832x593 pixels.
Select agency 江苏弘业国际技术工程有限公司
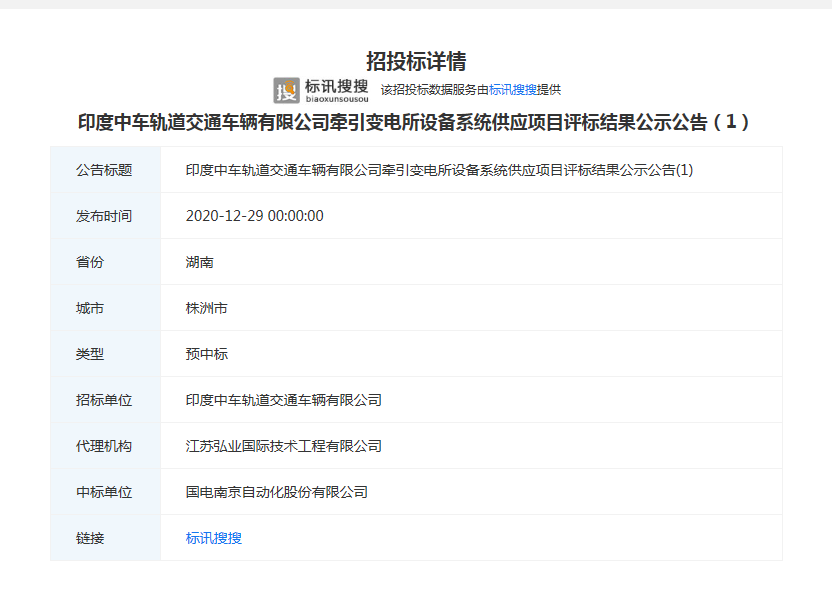pyautogui.click(x=284, y=446)
